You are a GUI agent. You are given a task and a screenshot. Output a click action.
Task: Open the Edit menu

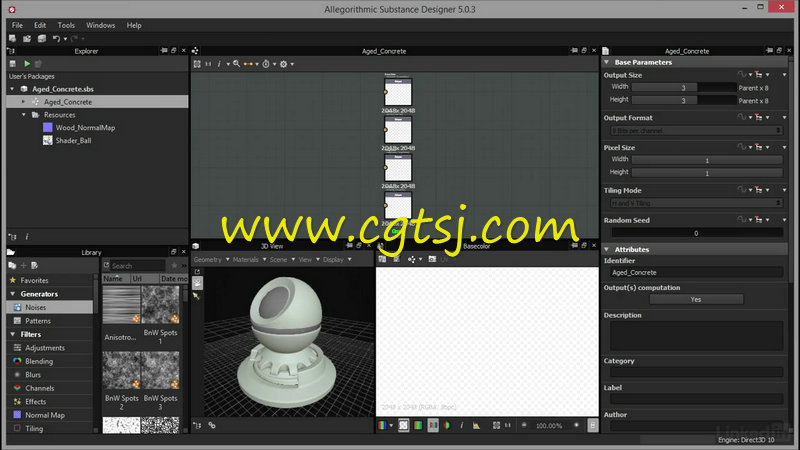pyautogui.click(x=40, y=25)
